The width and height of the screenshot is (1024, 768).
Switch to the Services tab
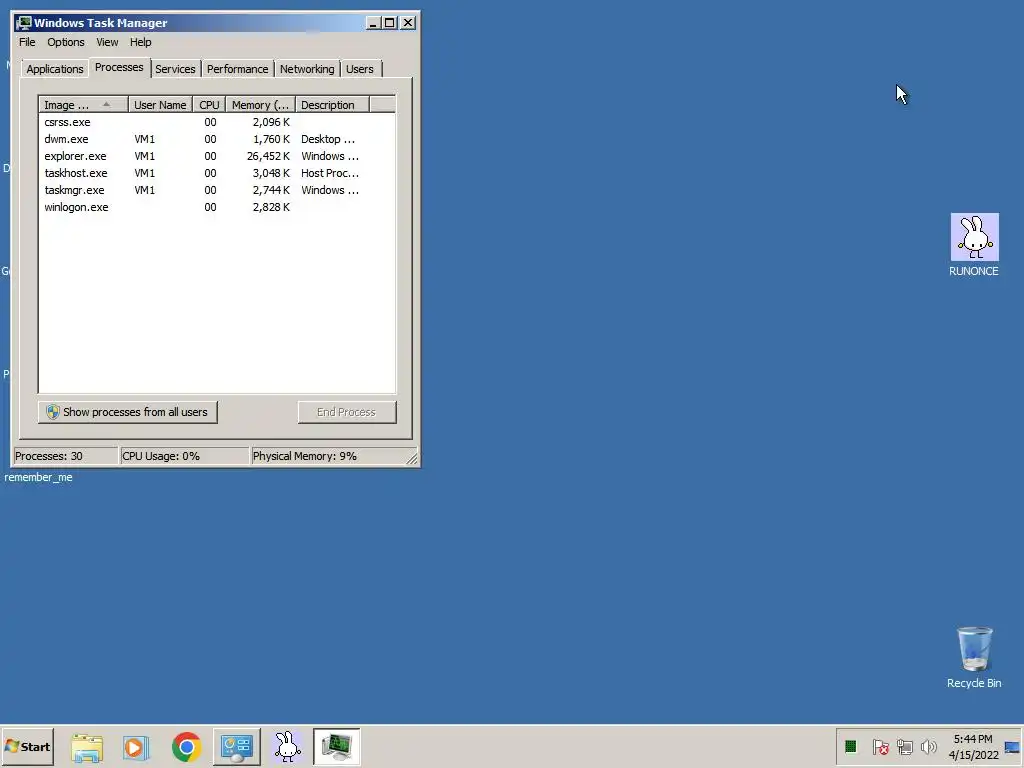pyautogui.click(x=175, y=69)
